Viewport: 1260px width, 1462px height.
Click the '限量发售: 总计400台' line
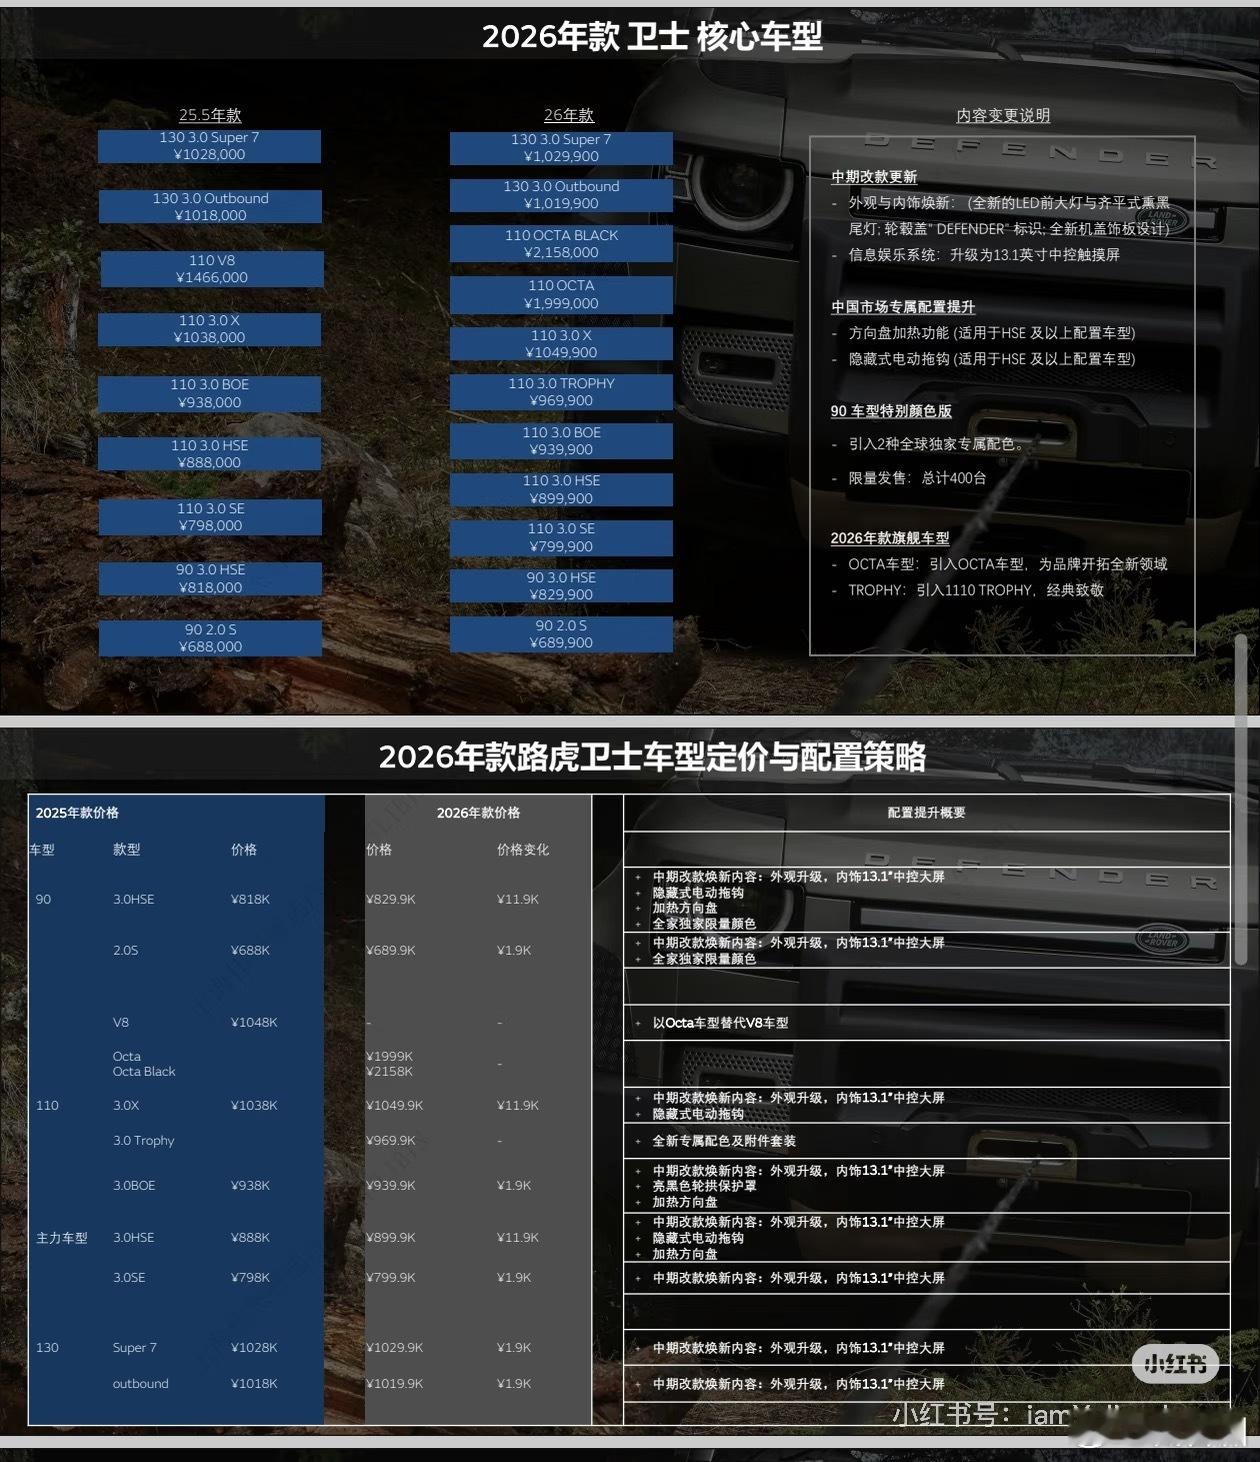917,478
